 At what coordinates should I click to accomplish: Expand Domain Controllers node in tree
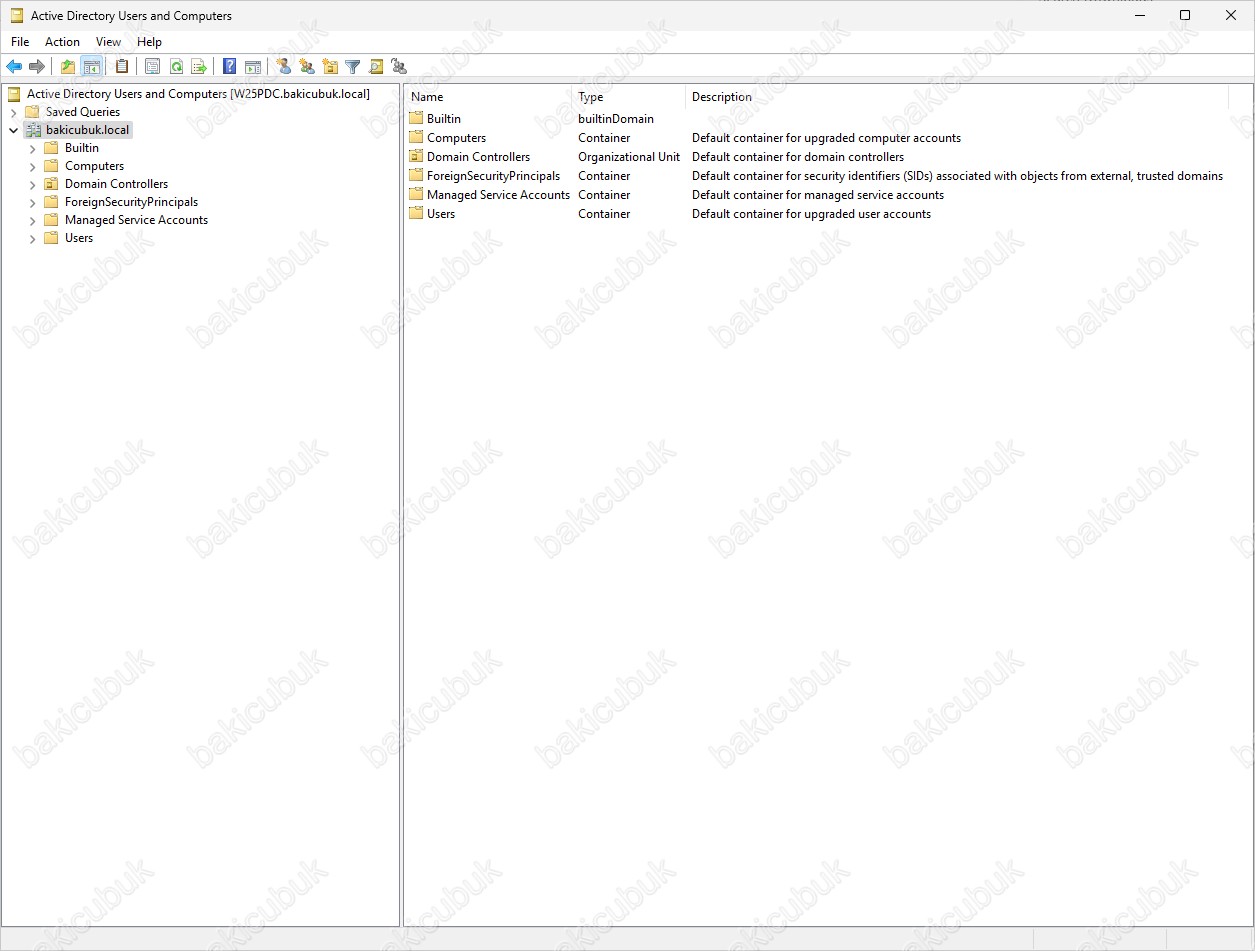coord(32,184)
